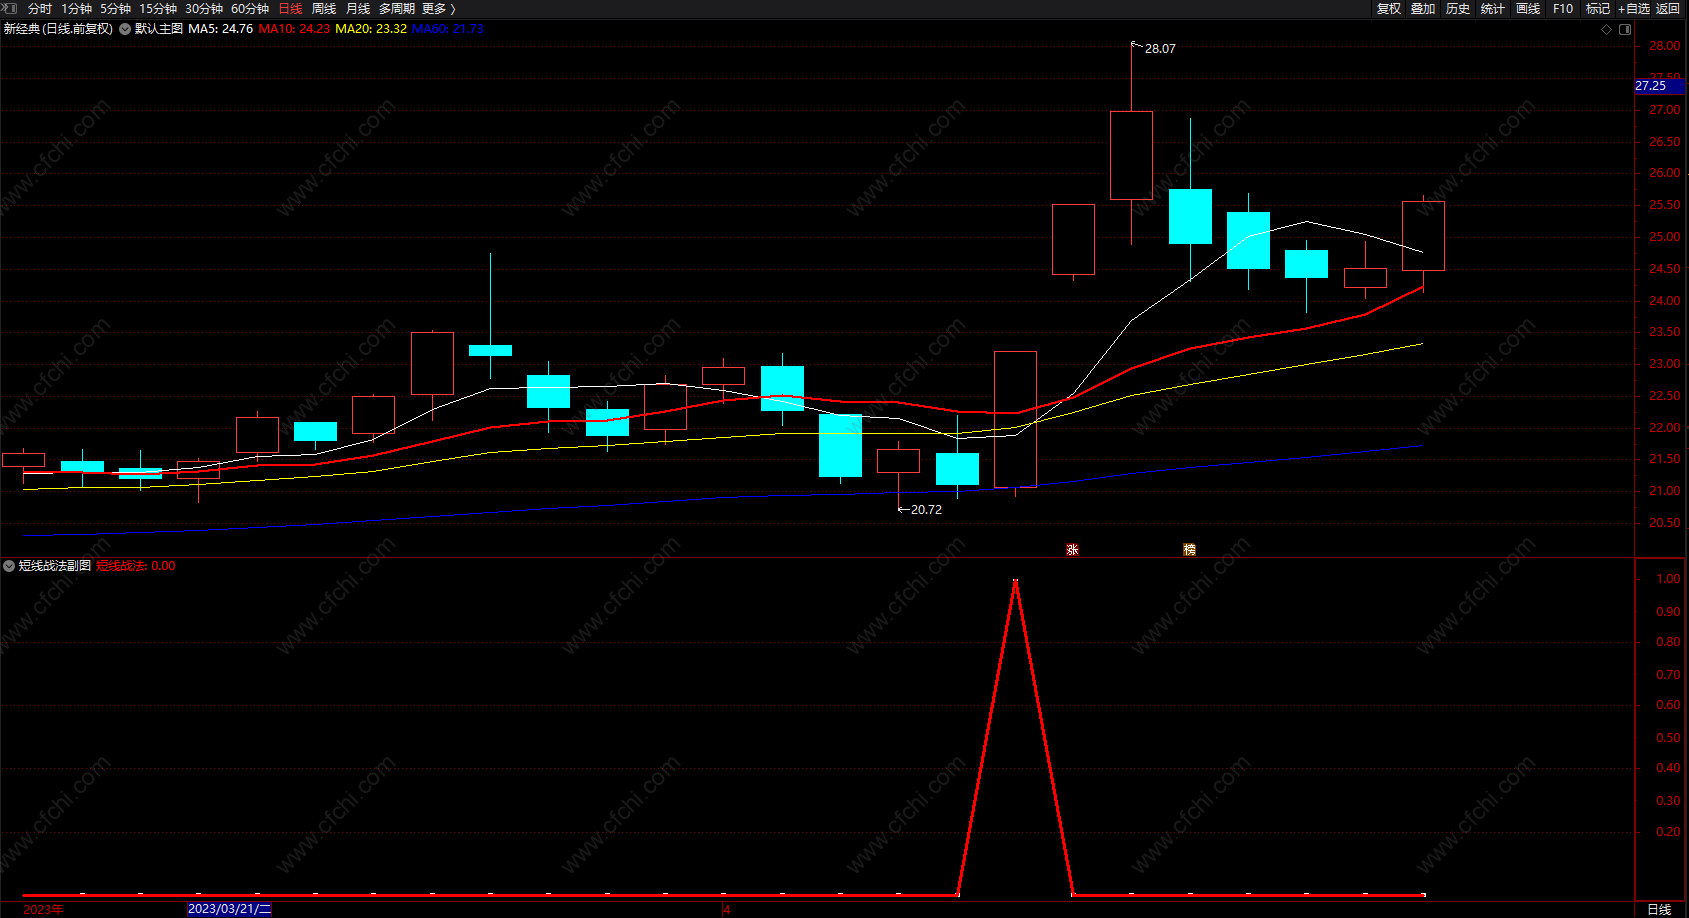Switch to the 15分钟 period tab
Screen dimensions: 1689x918
coord(158,9)
